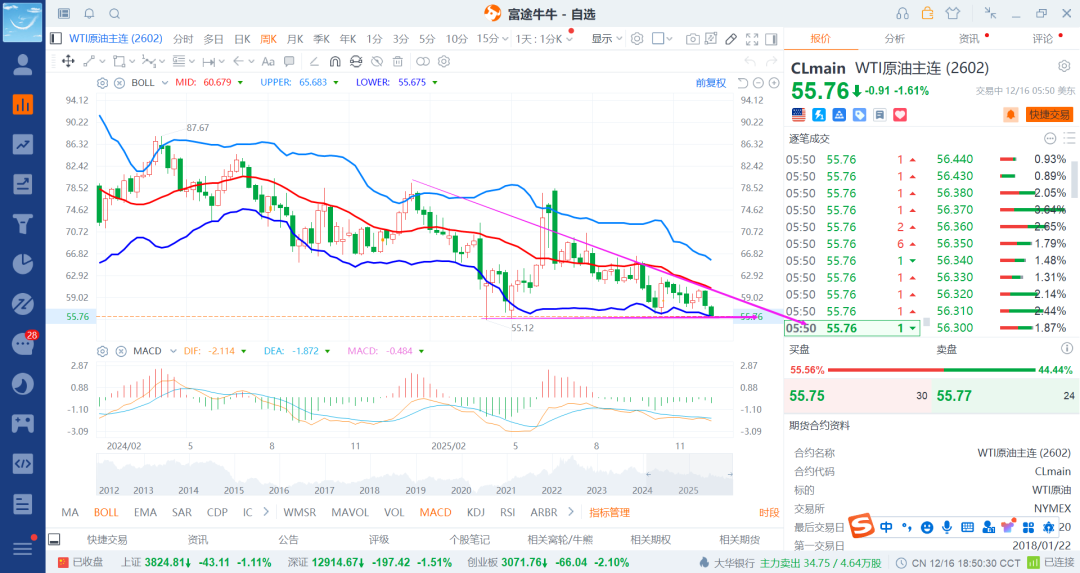The image size is (1080, 573).
Task: Expand the BOLL indicator dropdown arrow
Action: point(165,82)
